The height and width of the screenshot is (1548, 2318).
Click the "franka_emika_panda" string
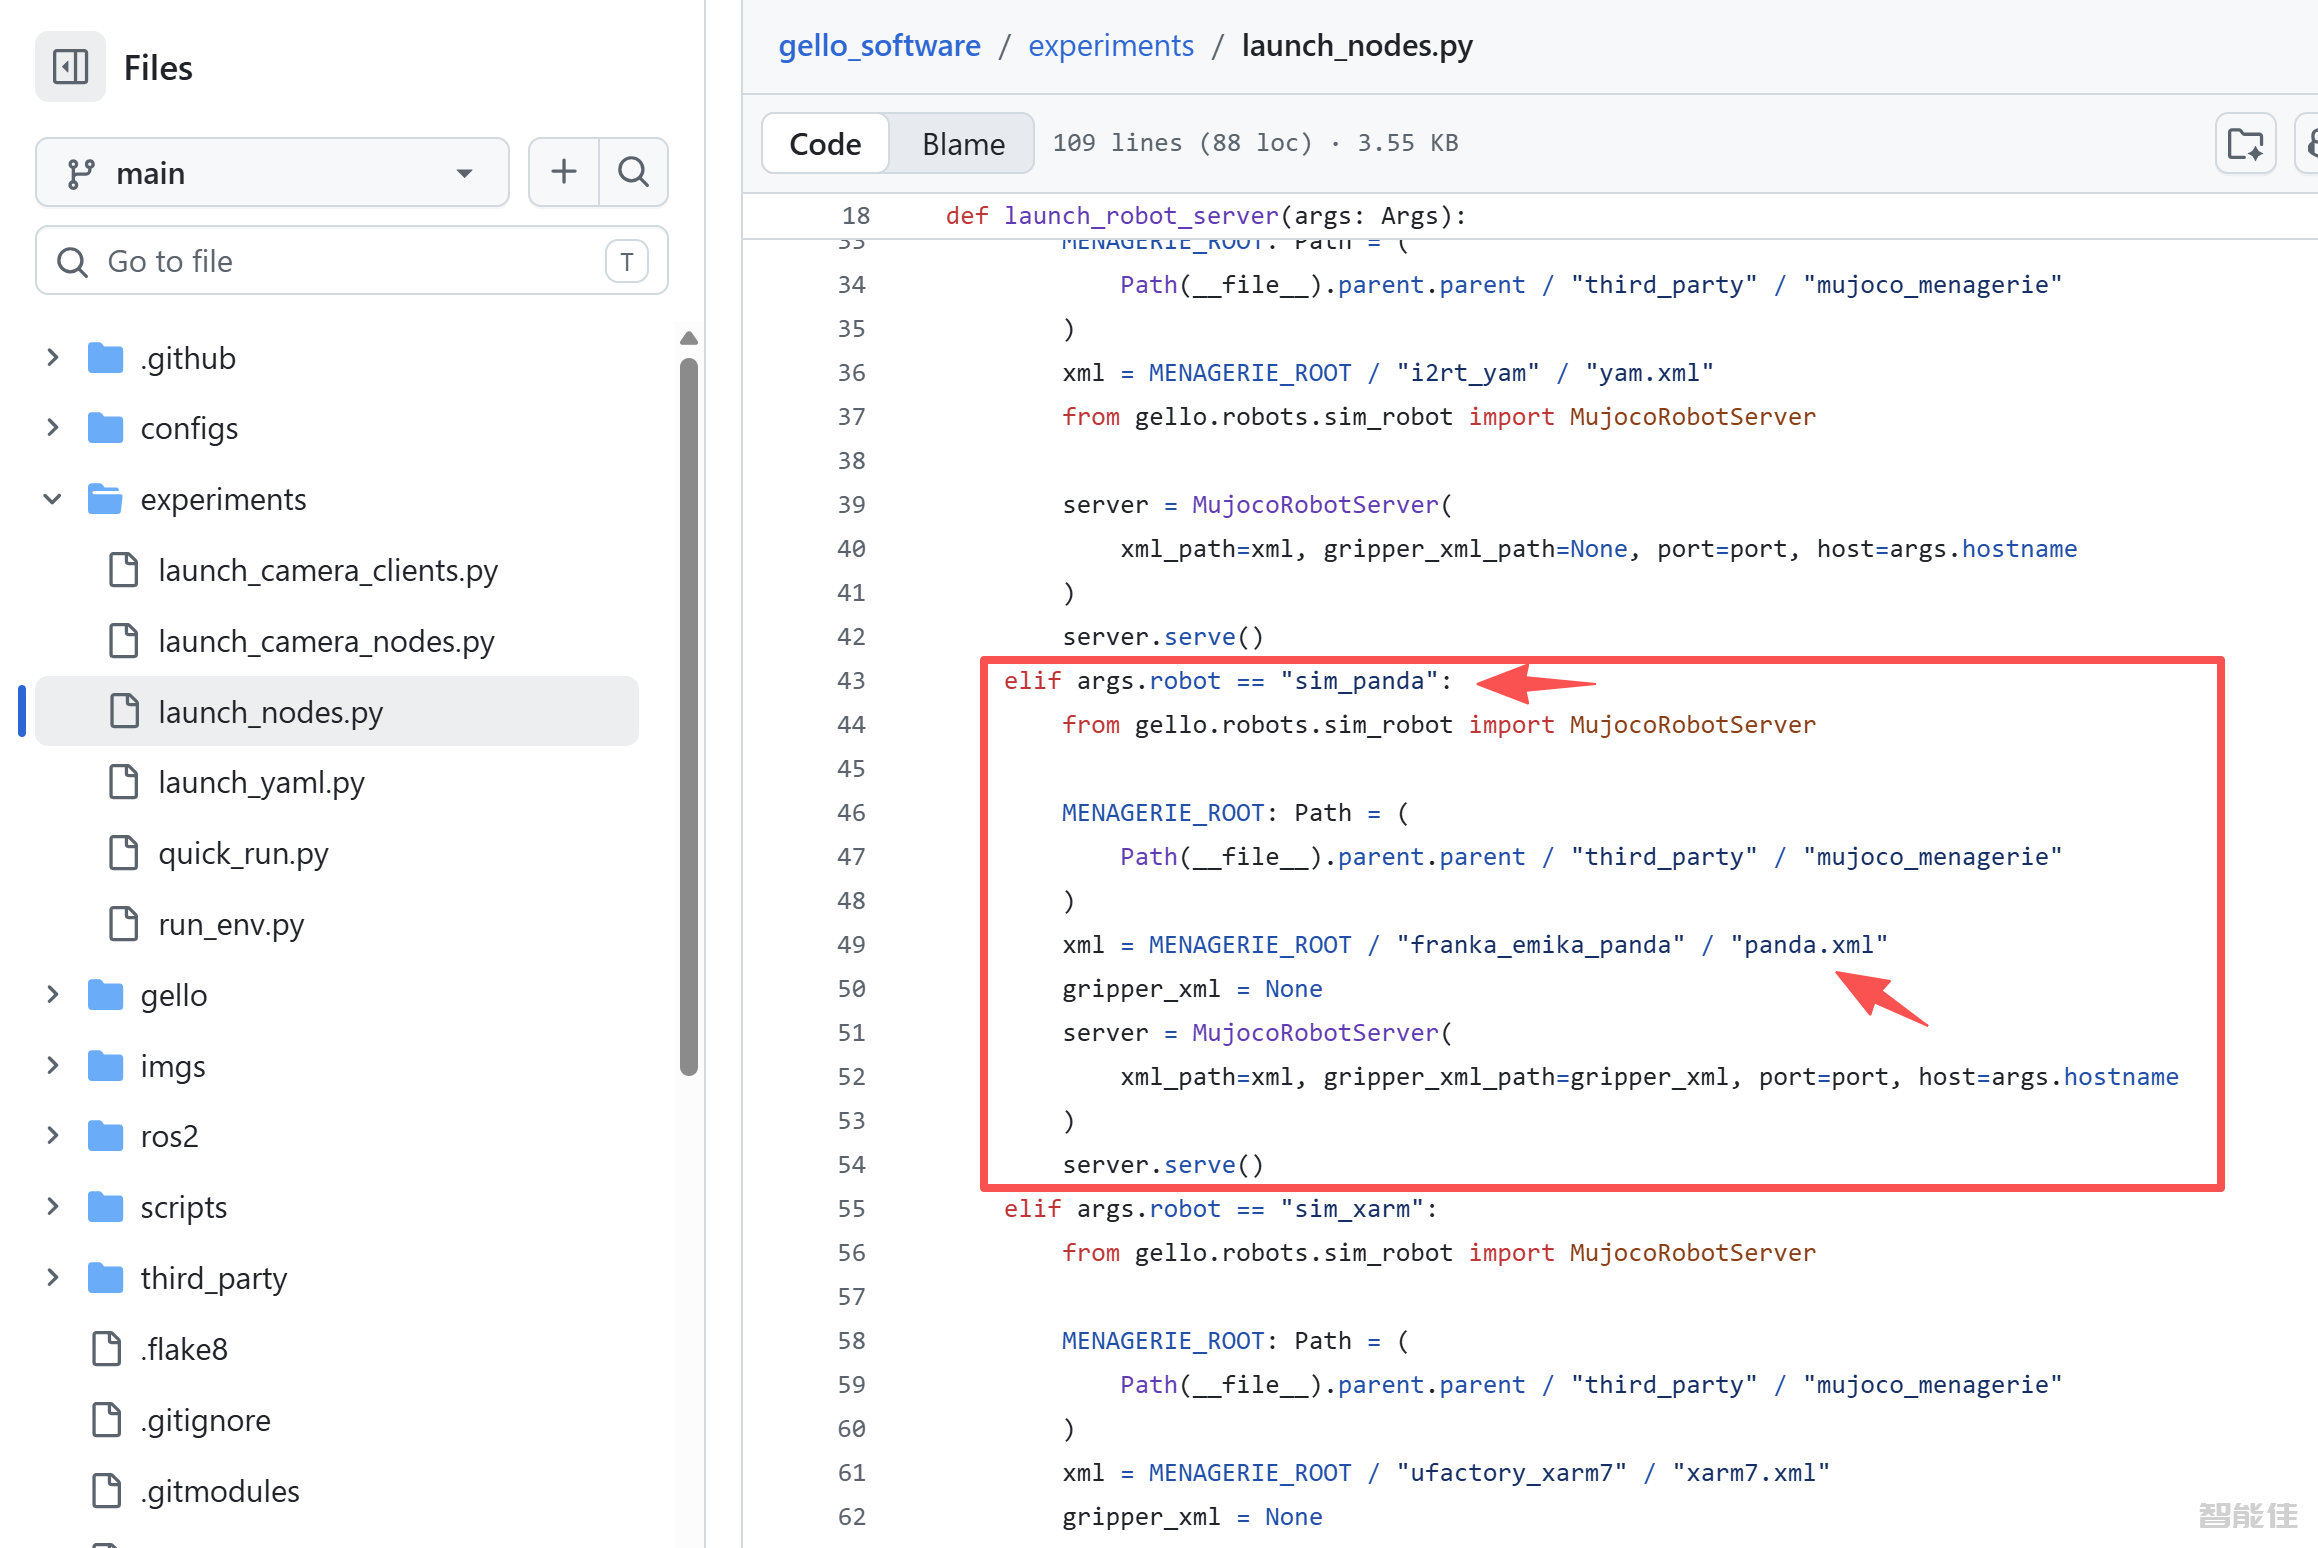[1540, 945]
